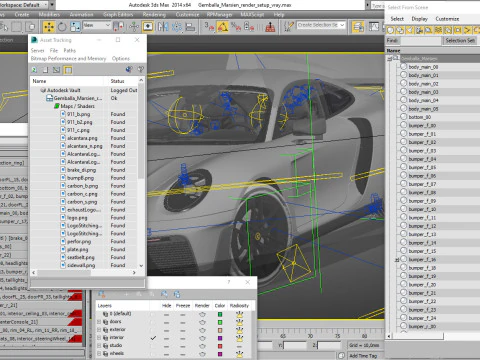Click the Add Time Tag button
Viewport: 480px width, 360px height.
(x=363, y=356)
